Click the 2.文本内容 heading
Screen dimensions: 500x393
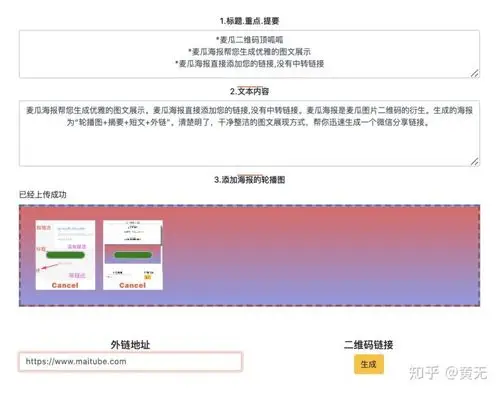pyautogui.click(x=249, y=91)
